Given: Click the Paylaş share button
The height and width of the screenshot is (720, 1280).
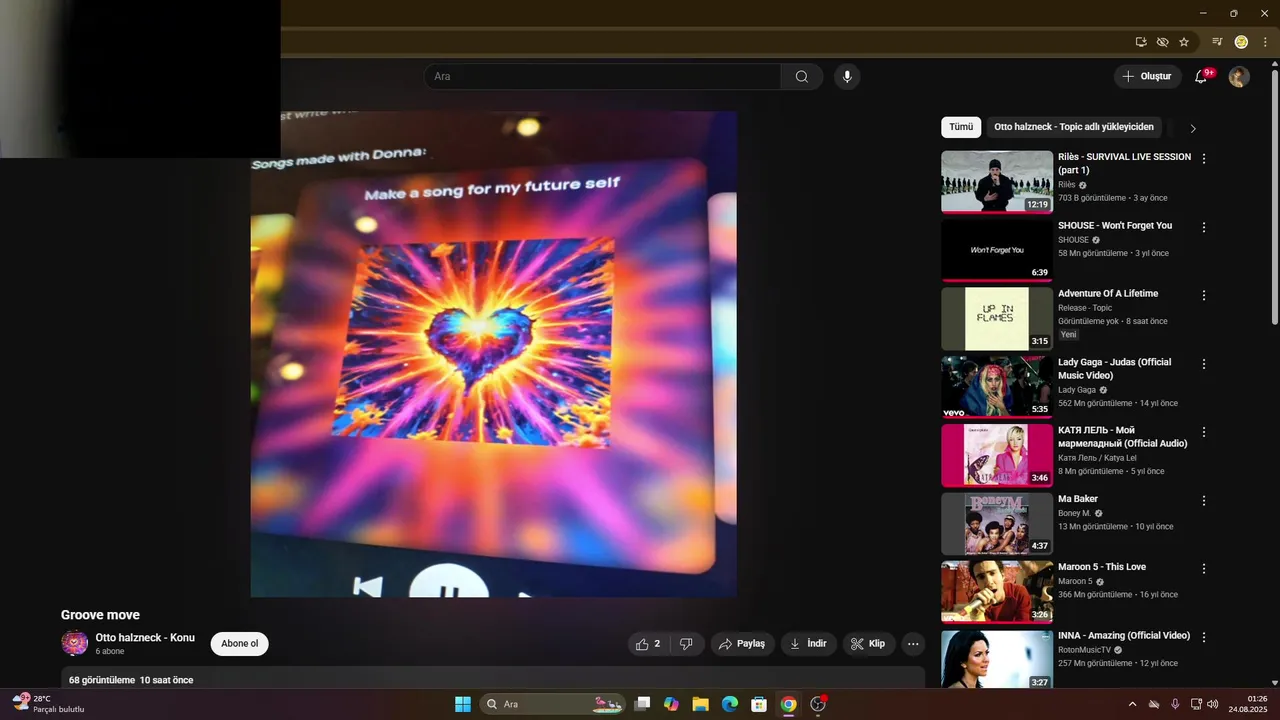Looking at the screenshot, I should (743, 644).
